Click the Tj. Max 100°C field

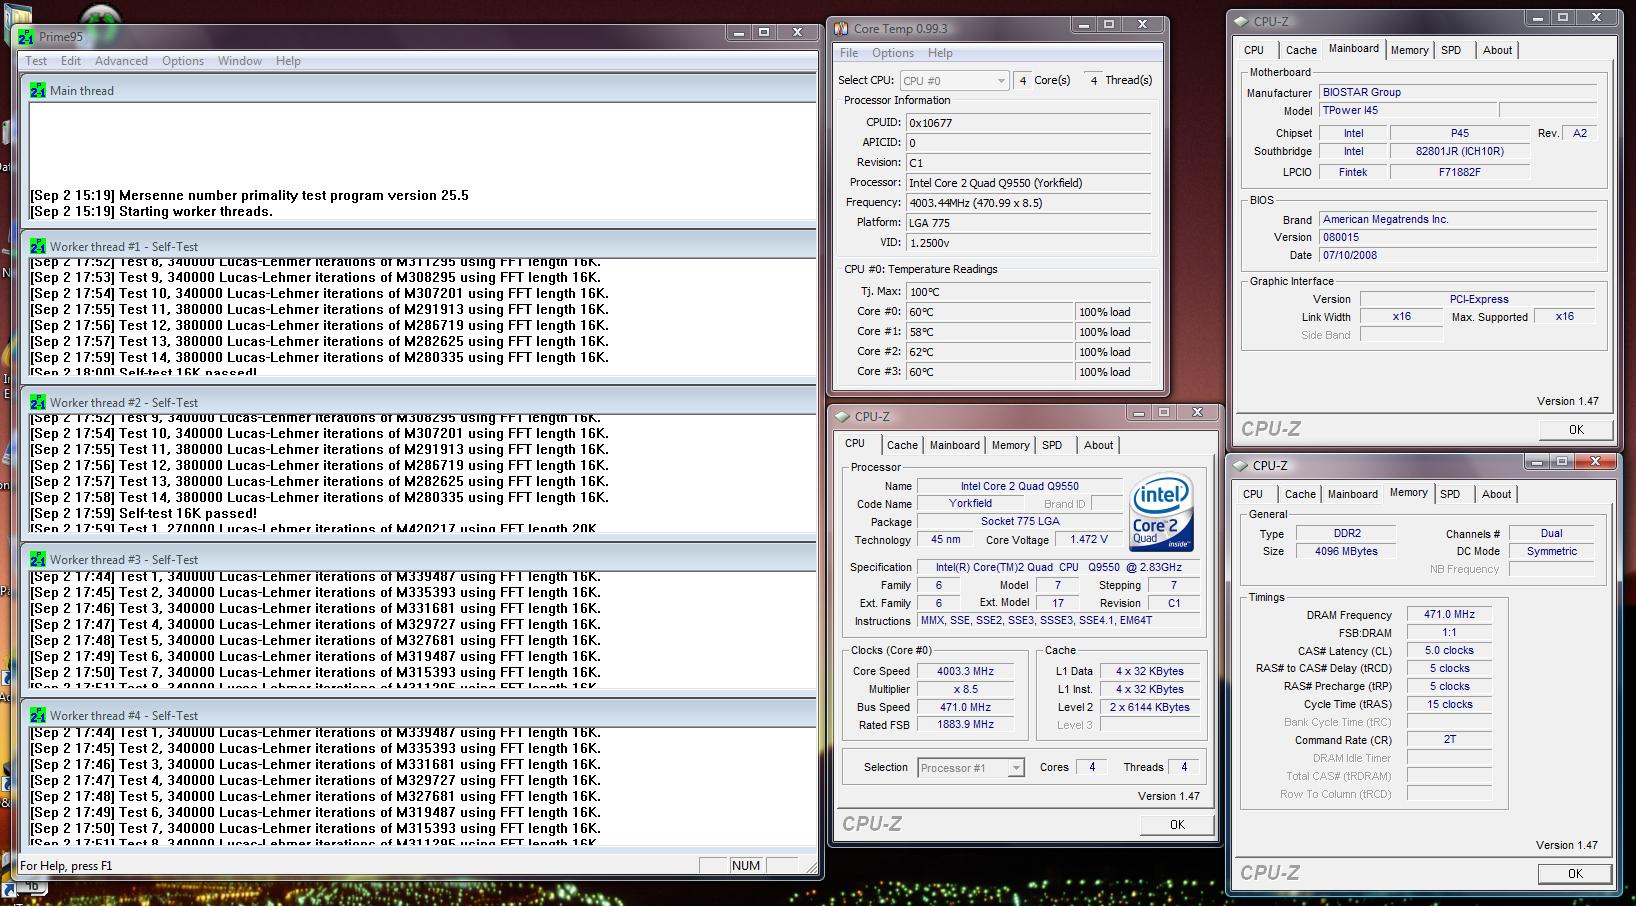1029,292
